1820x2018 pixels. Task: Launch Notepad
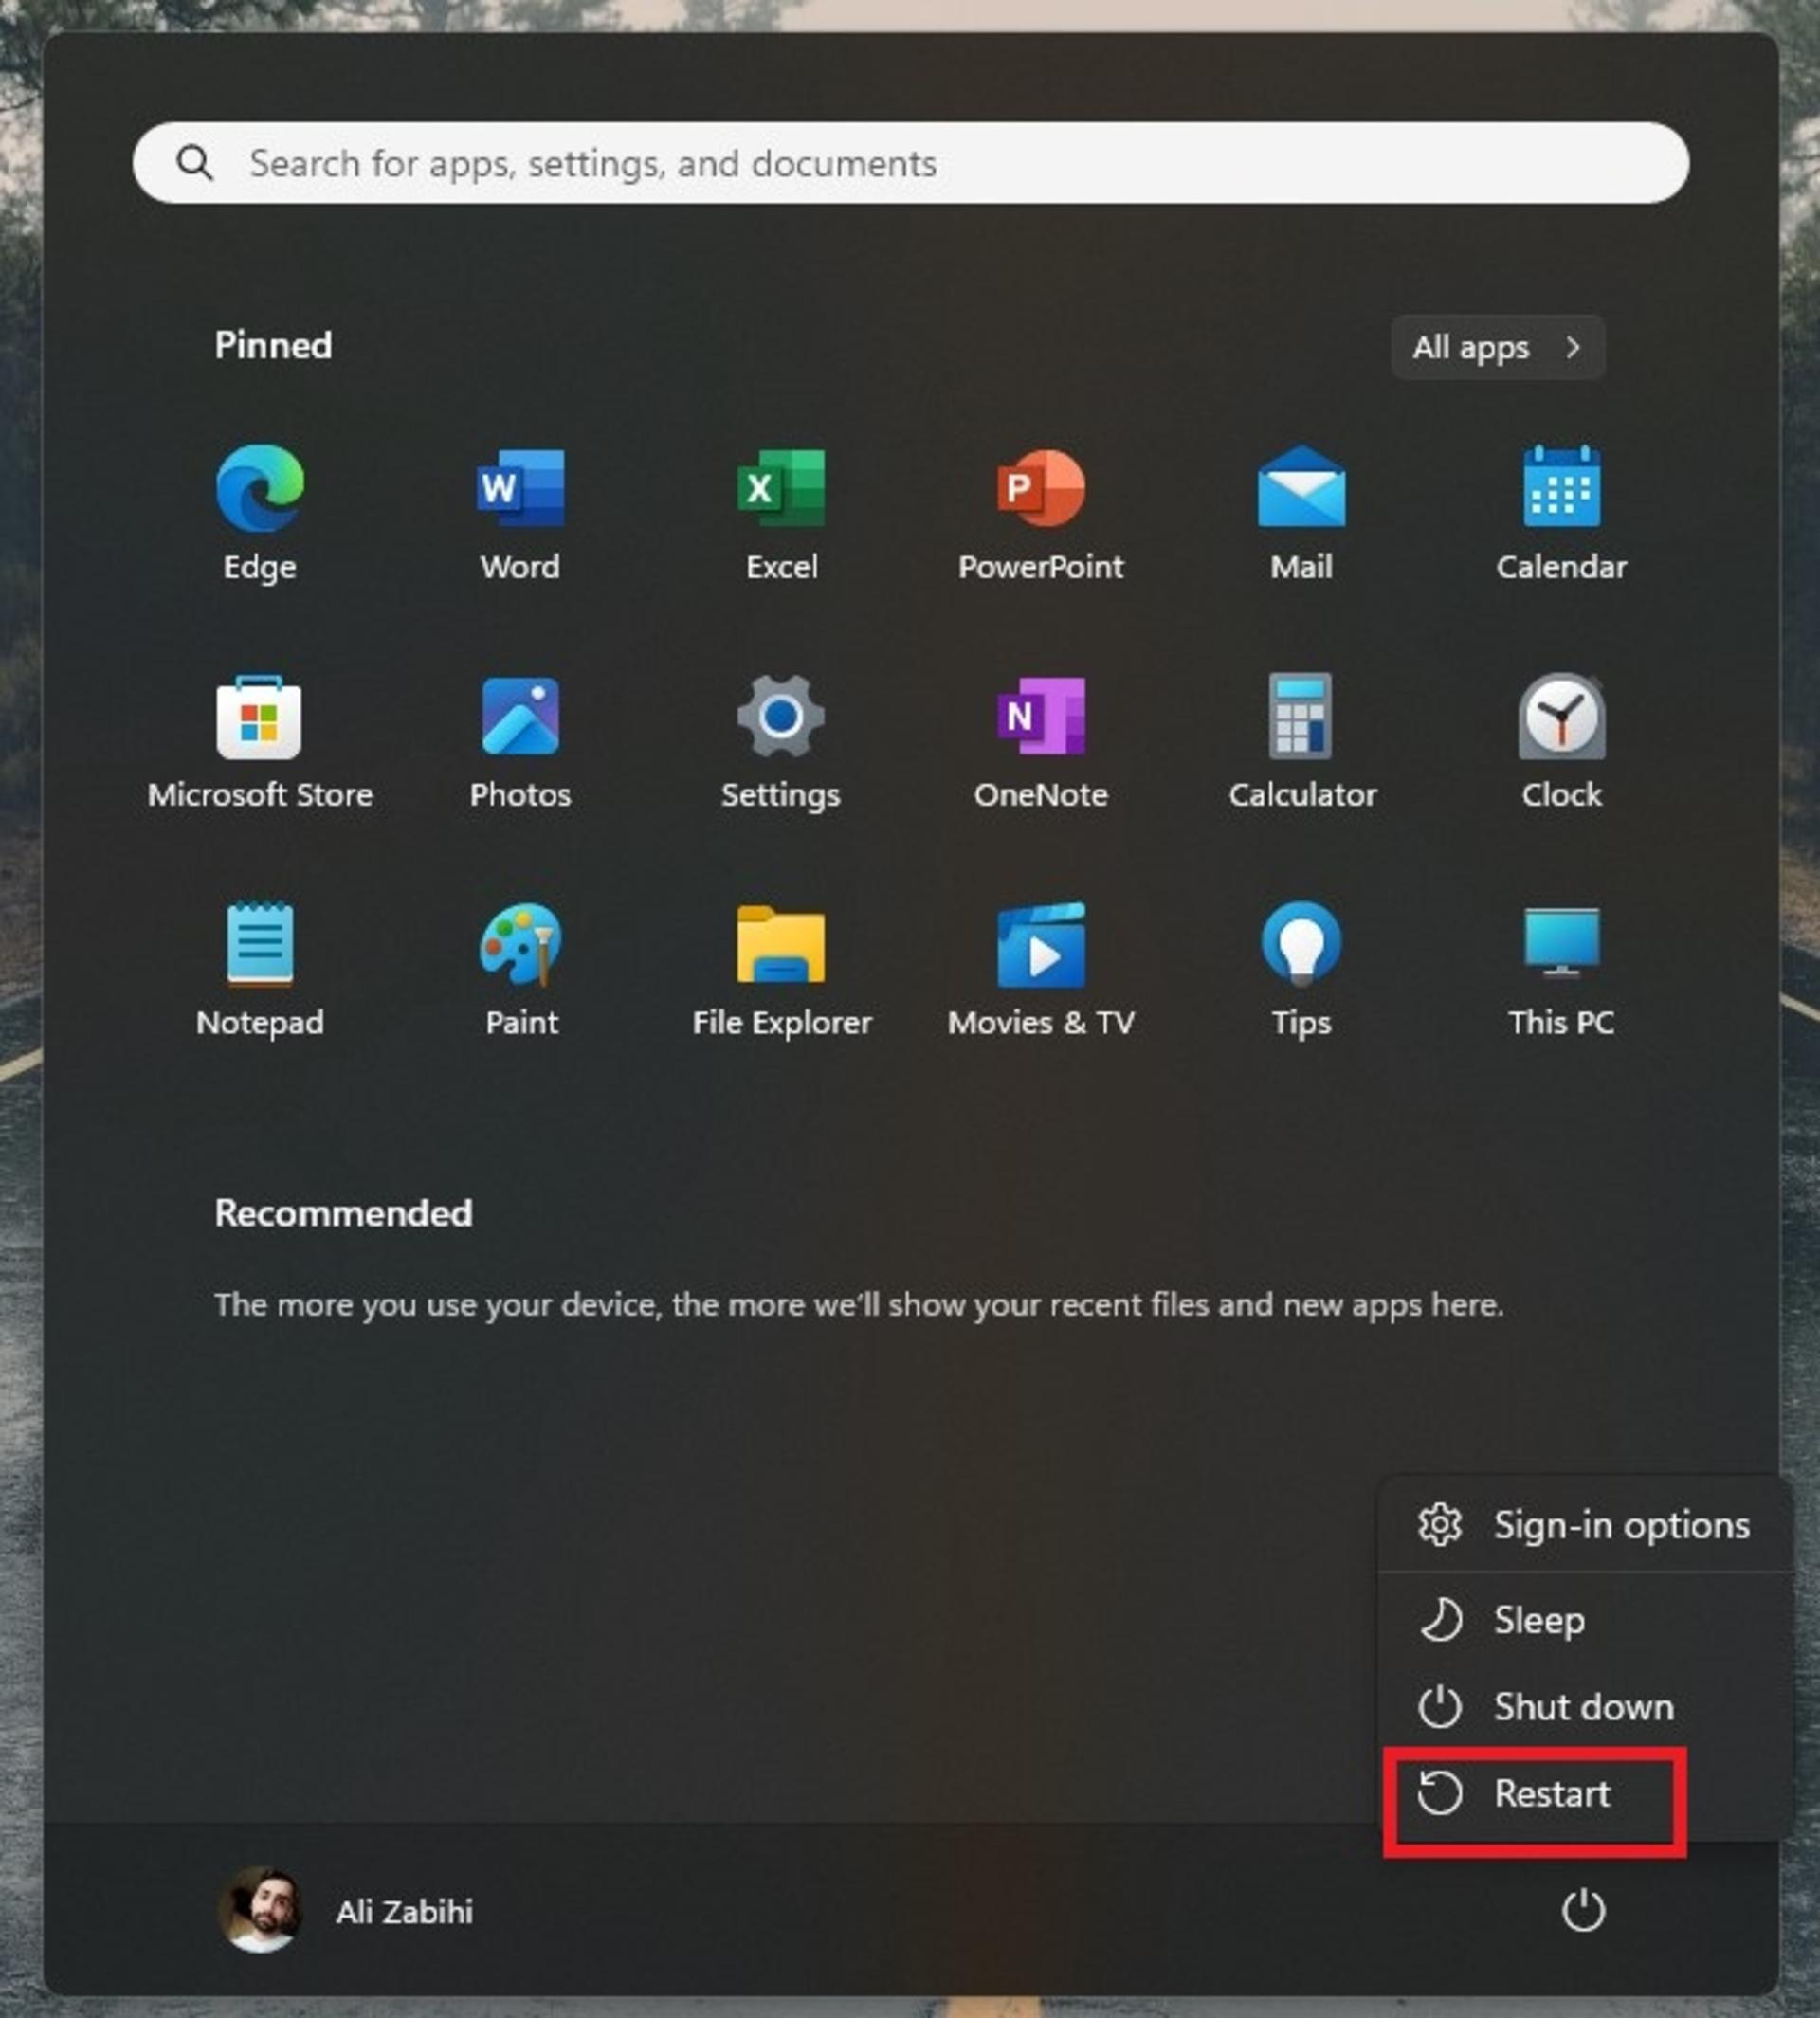tap(260, 970)
